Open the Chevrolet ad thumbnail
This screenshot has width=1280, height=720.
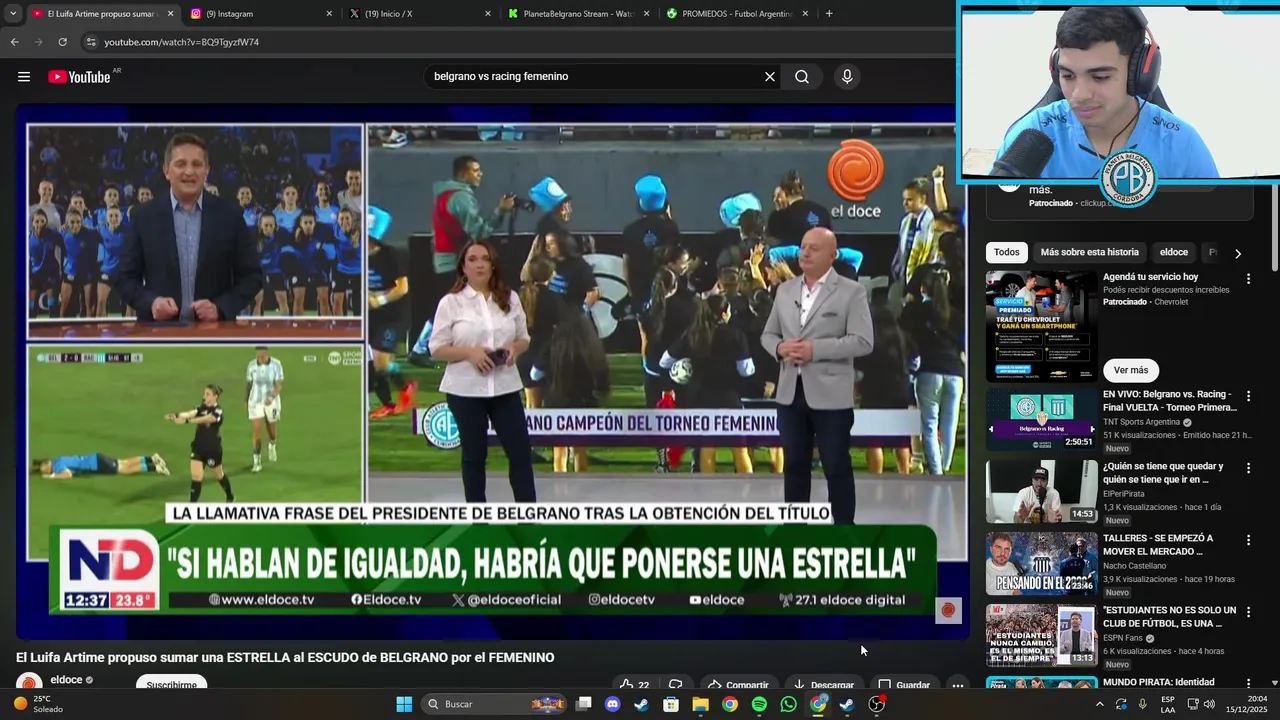[1041, 326]
